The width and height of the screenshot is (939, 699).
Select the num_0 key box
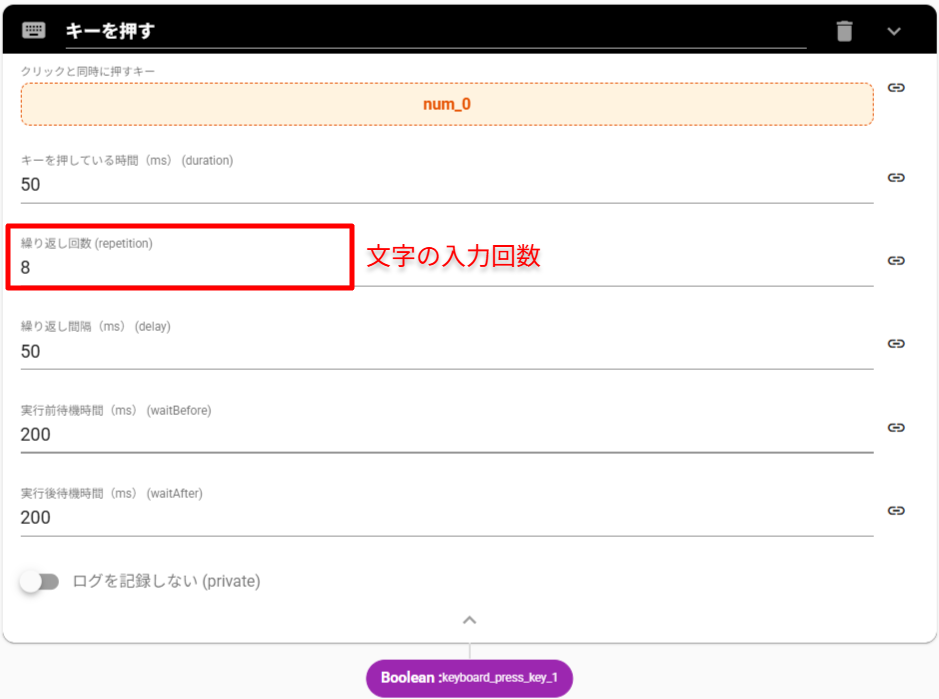446,104
